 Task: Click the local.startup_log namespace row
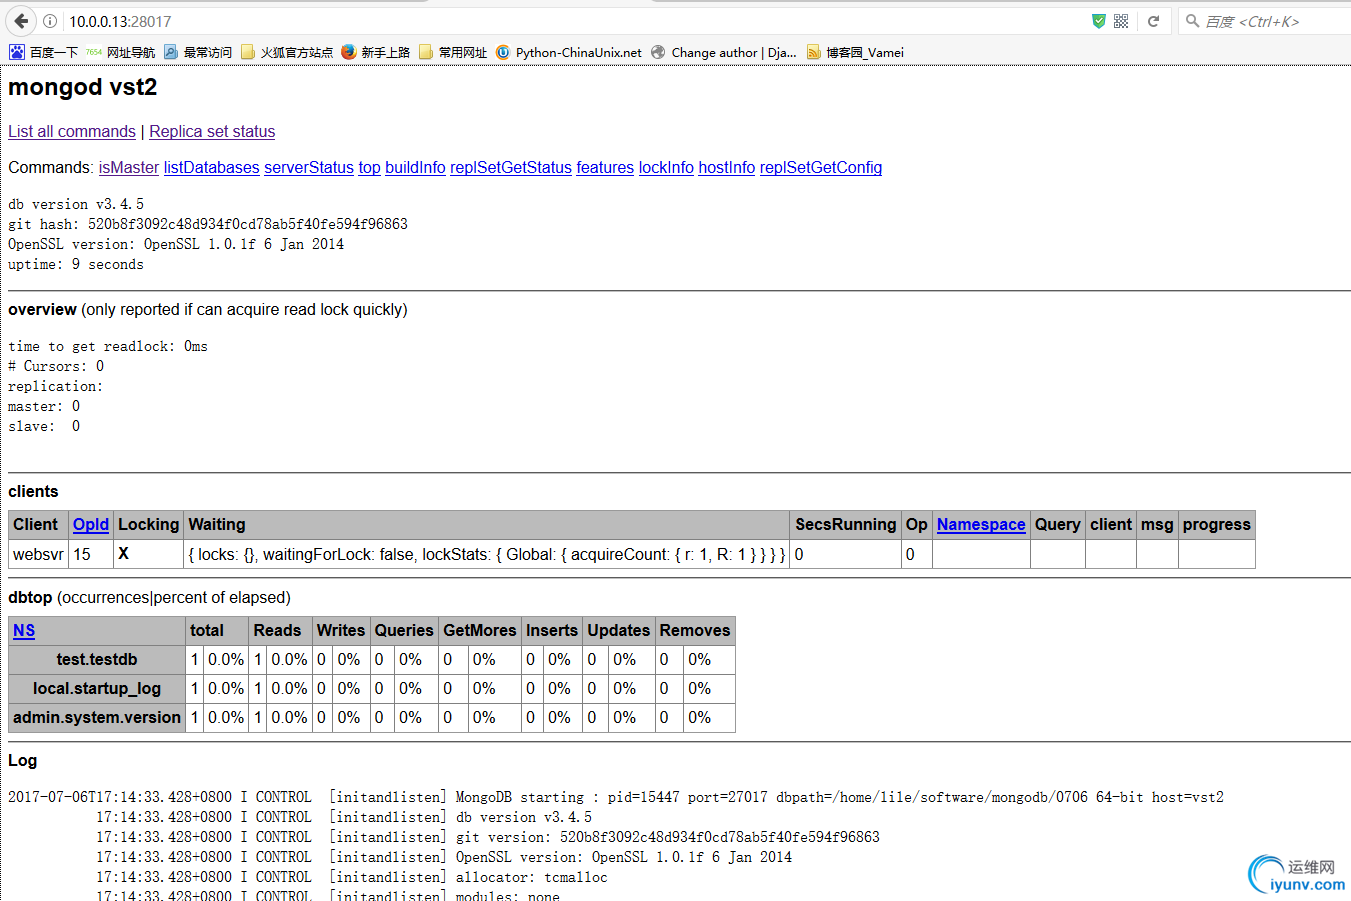[x=97, y=688]
